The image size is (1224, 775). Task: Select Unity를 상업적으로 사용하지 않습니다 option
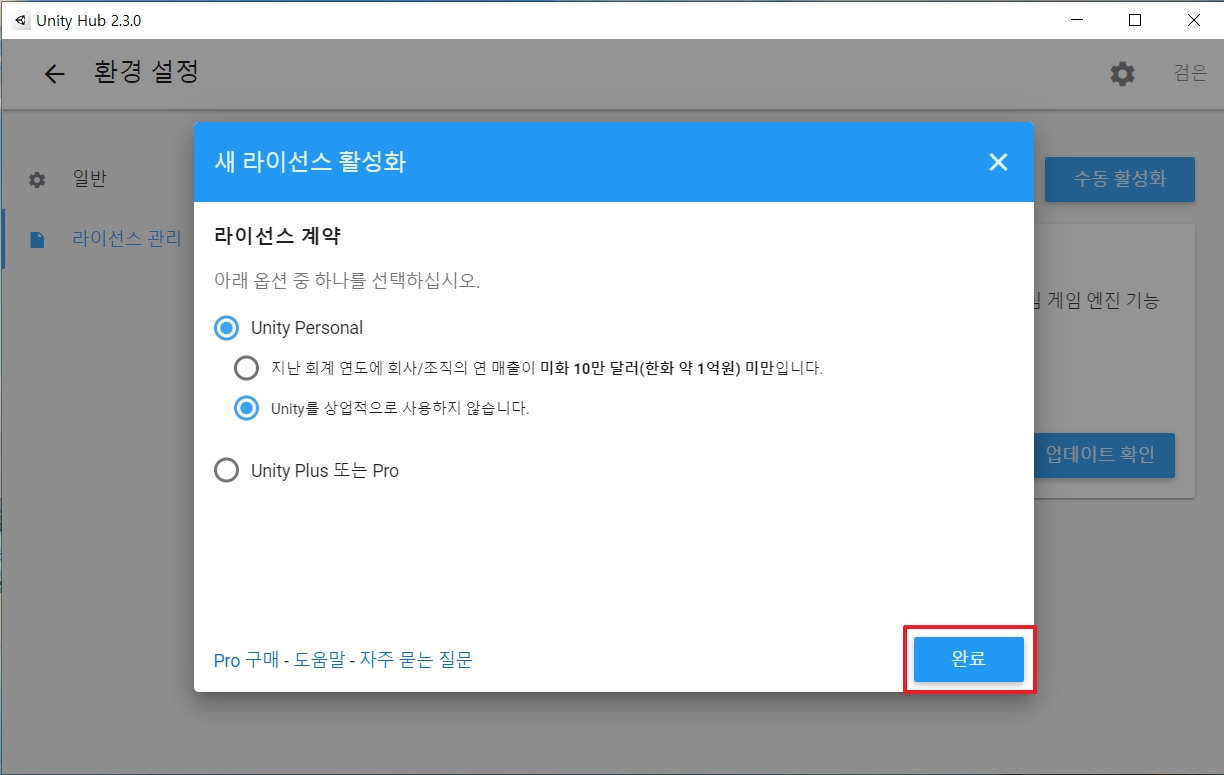[x=246, y=408]
